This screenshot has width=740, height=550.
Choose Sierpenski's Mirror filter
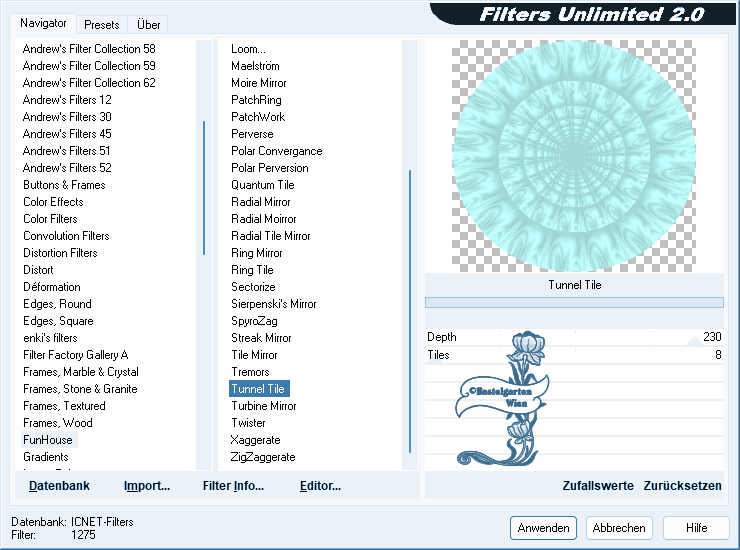tap(273, 304)
